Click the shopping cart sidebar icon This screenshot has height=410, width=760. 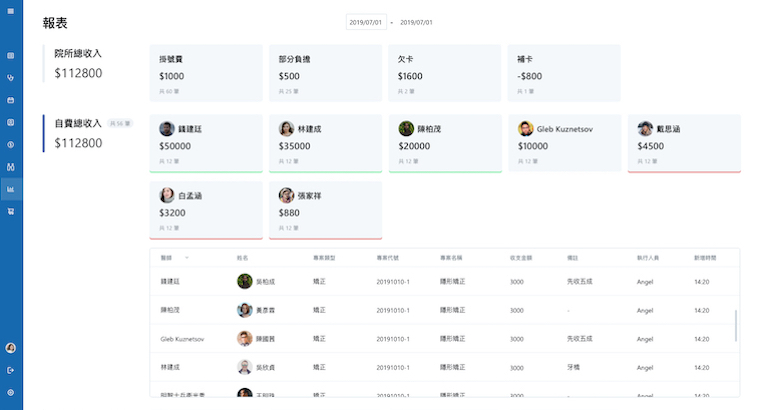click(x=11, y=211)
